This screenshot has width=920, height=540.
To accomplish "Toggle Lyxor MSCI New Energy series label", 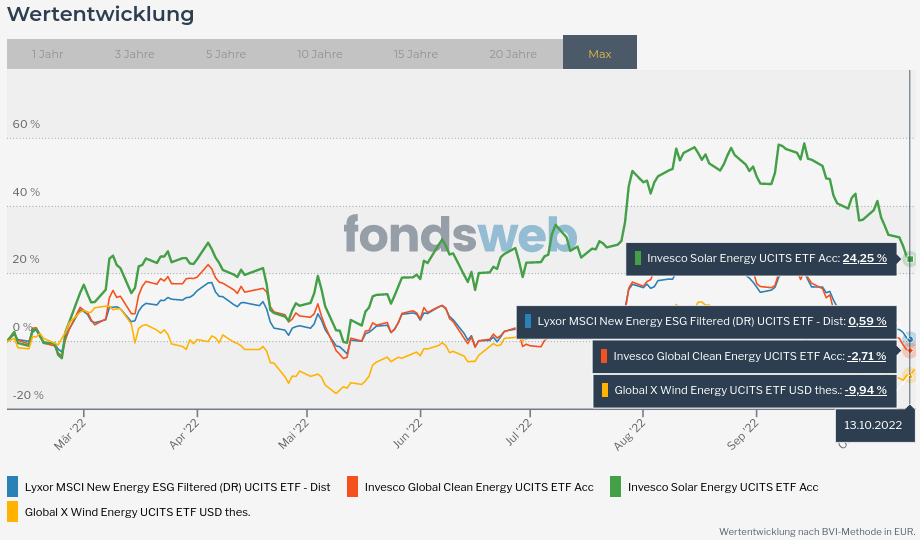I will 177,487.
